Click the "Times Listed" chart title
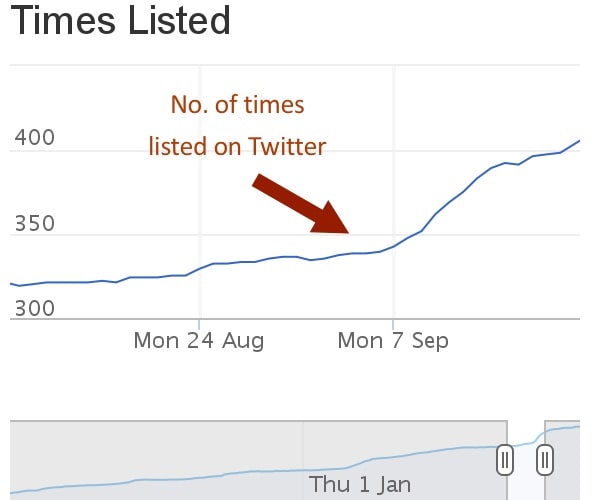Screen dimensions: 600x500 click(x=121, y=20)
